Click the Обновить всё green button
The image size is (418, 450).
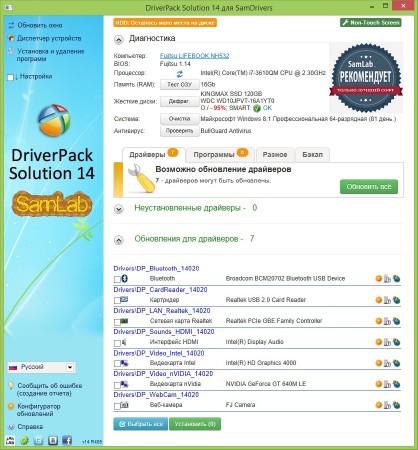pos(369,187)
